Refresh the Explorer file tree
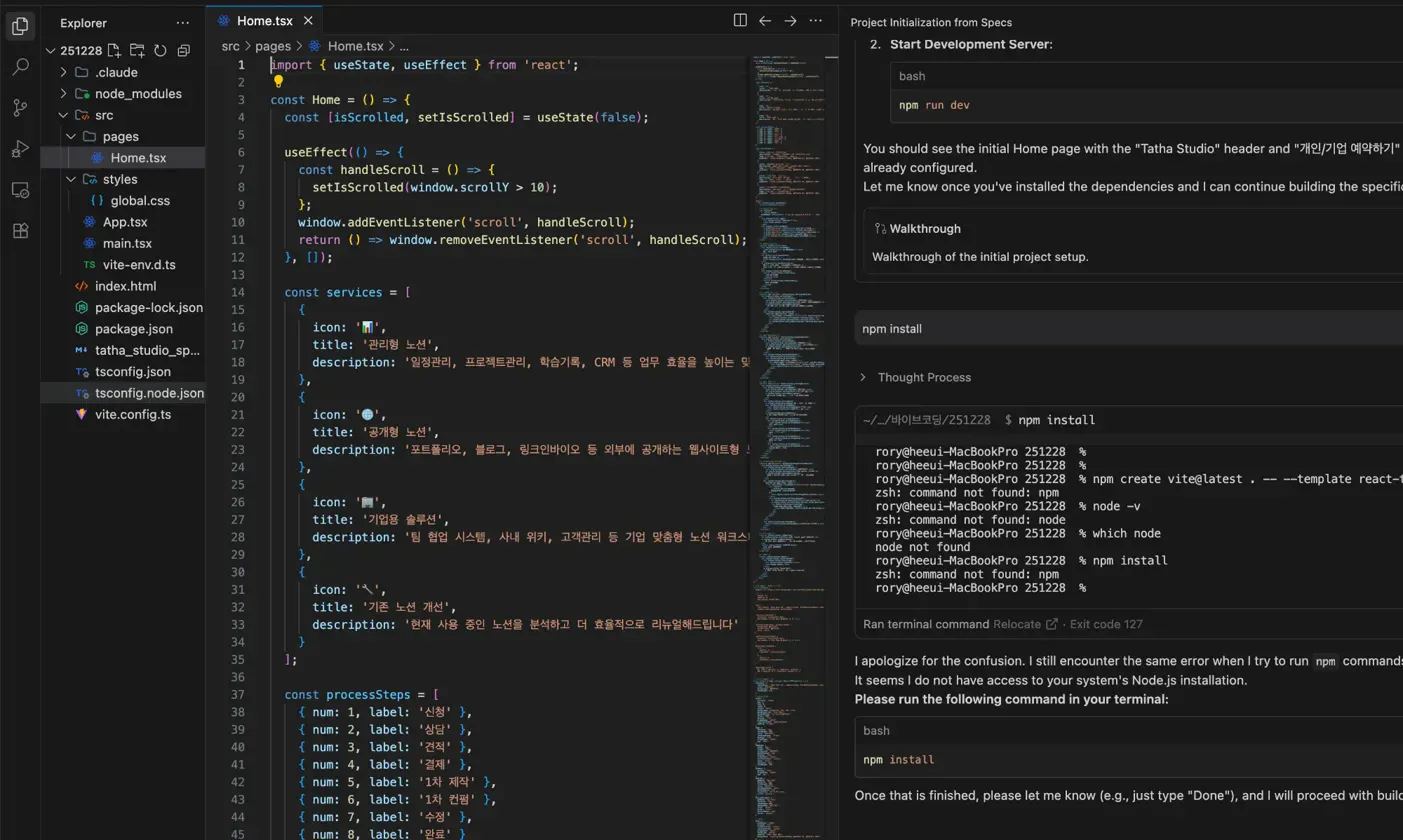Screen dimensions: 1403x840 (x=160, y=50)
